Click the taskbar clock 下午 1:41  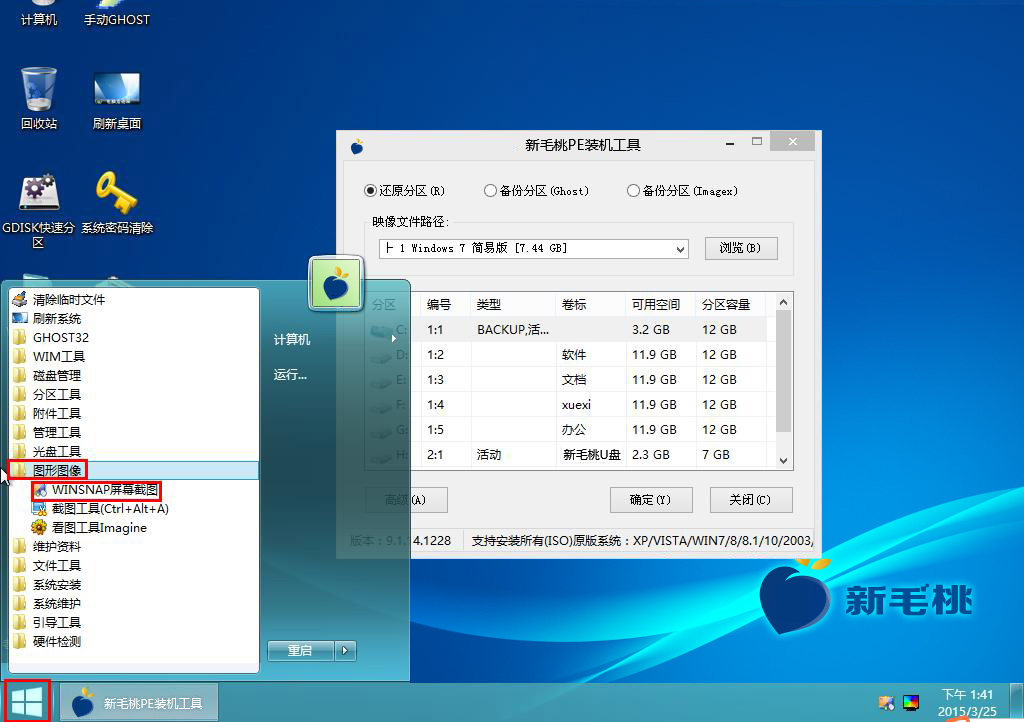coord(967,703)
